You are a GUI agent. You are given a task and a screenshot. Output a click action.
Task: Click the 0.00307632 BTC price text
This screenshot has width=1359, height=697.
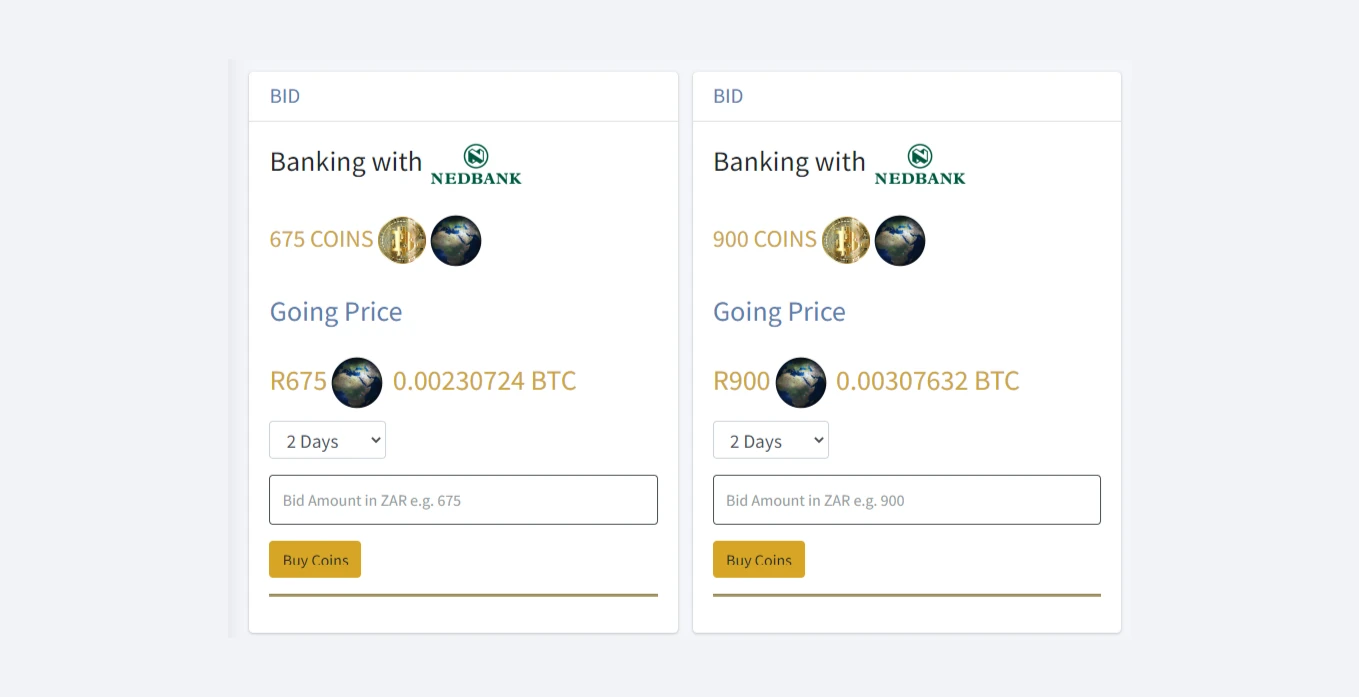(x=928, y=381)
